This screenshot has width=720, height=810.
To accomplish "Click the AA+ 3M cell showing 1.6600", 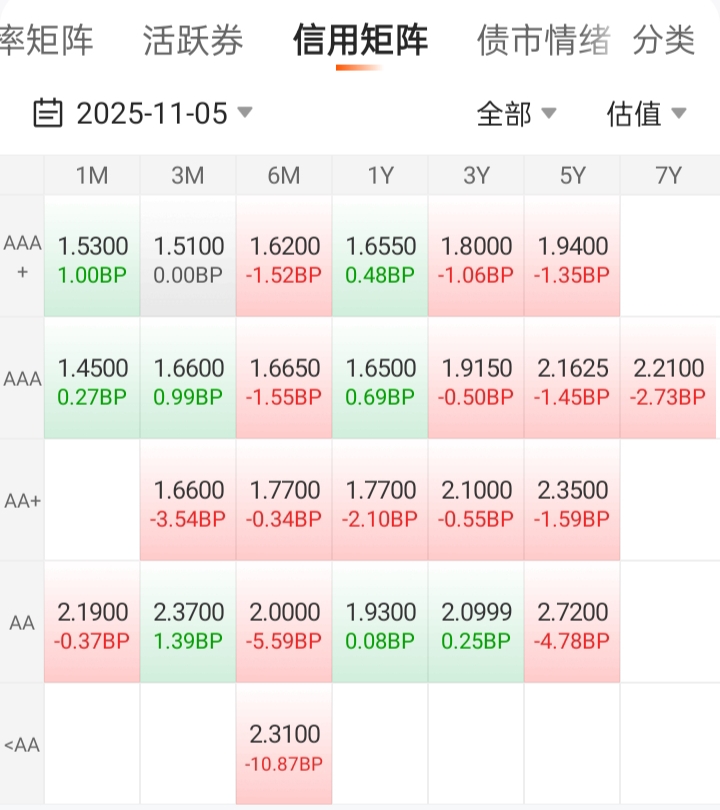I will tap(188, 502).
